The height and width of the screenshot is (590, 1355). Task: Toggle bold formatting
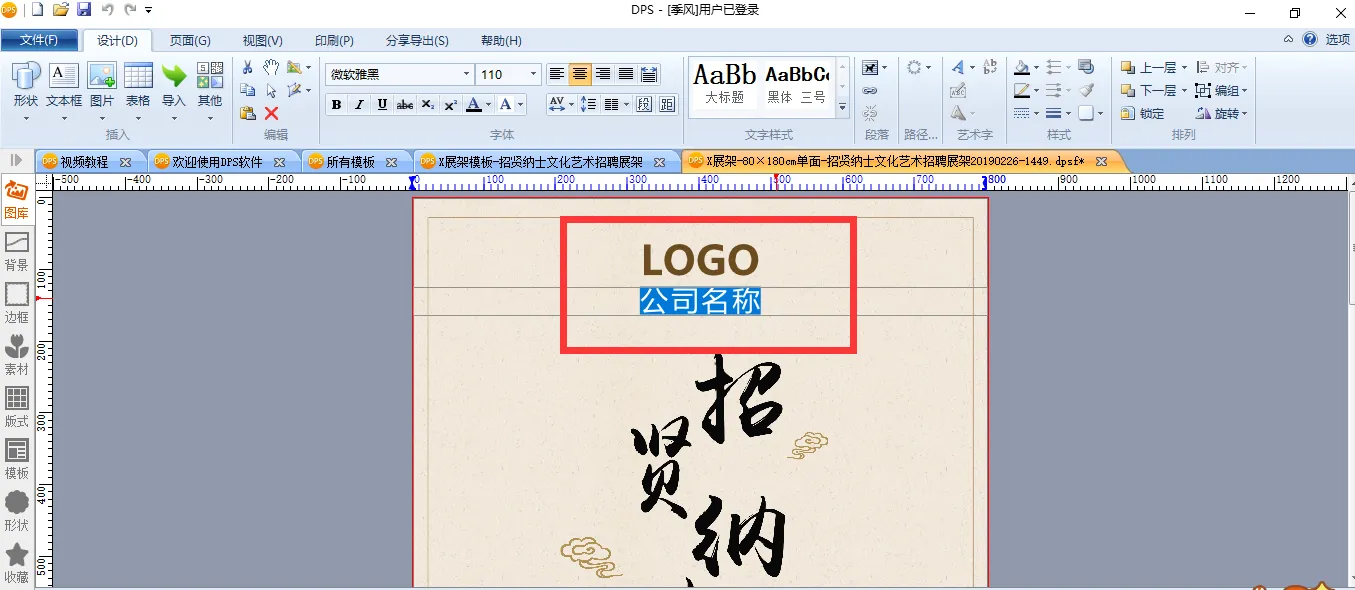pyautogui.click(x=336, y=105)
